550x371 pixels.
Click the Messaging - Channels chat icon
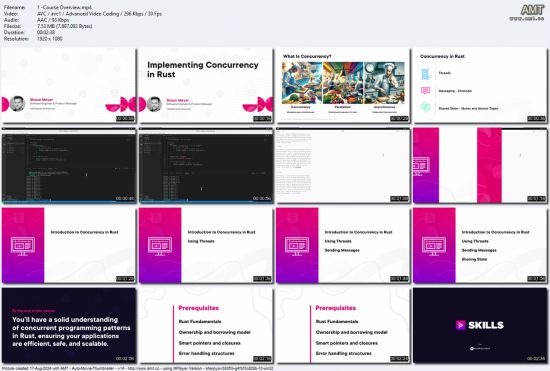(x=425, y=91)
